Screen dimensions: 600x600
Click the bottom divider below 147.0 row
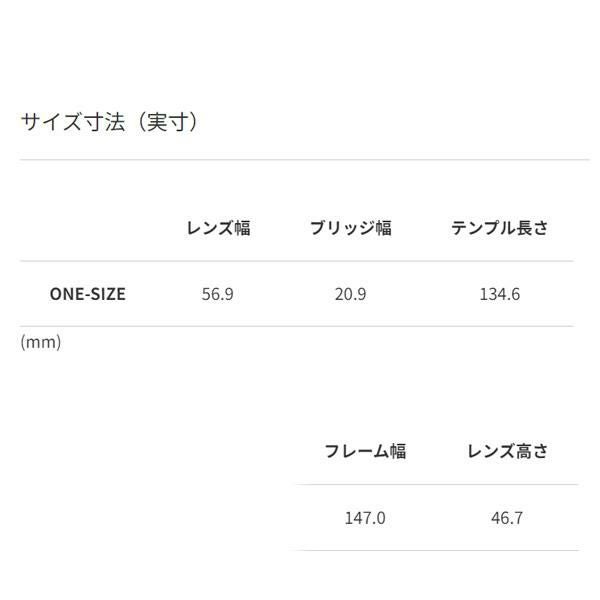pos(436,550)
